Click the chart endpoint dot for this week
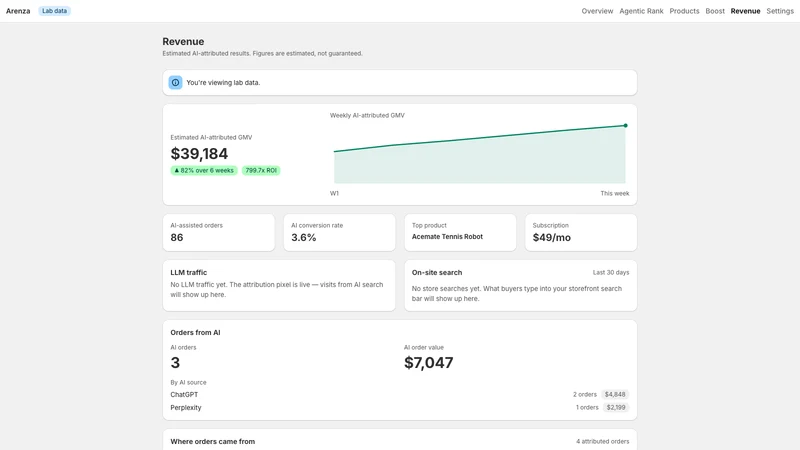The width and height of the screenshot is (800, 450). tap(626, 126)
